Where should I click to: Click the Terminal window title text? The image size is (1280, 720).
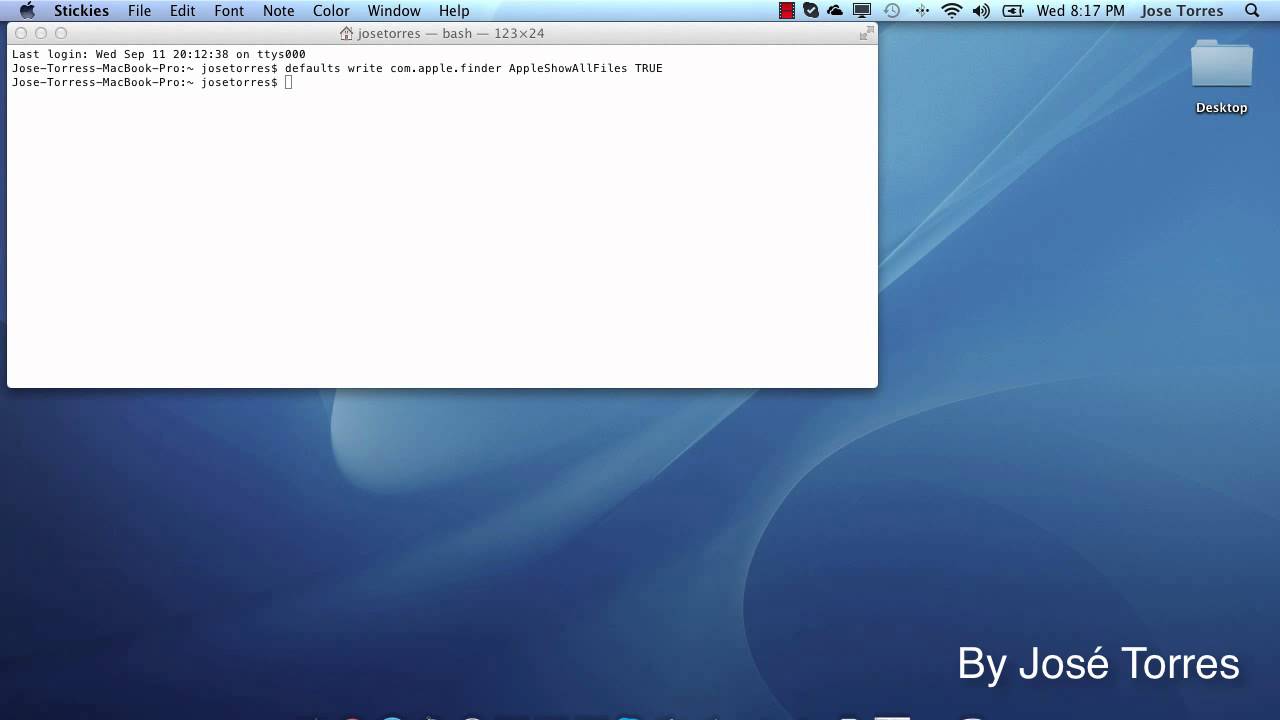[451, 33]
